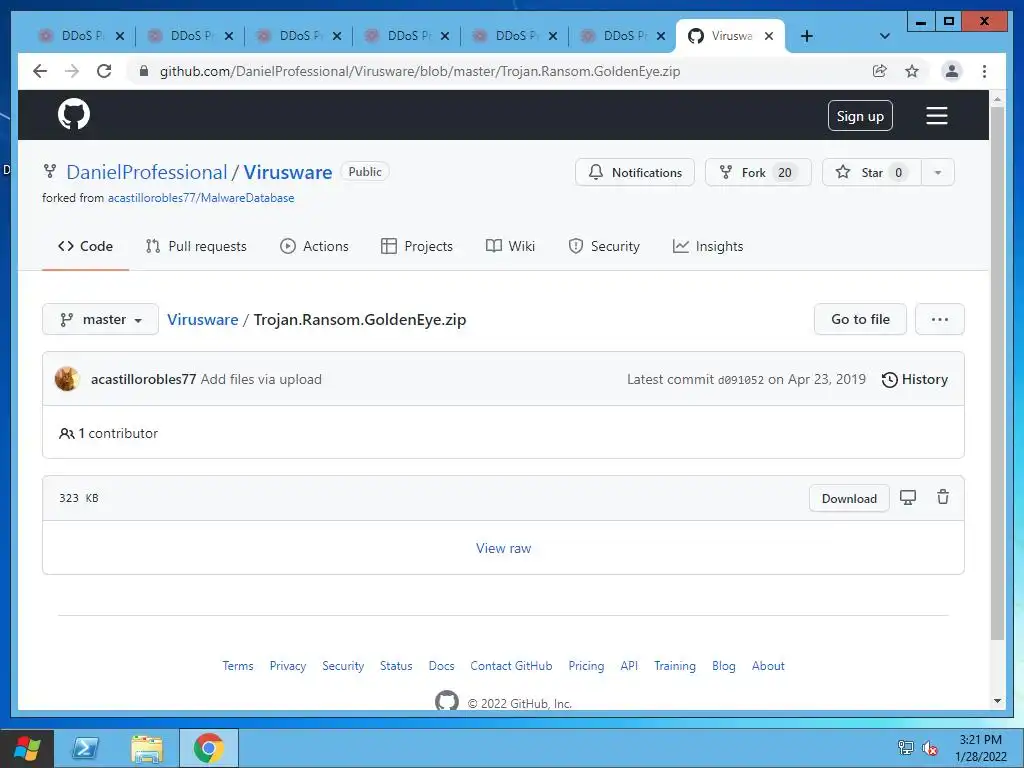Click the GitHub logo in header

[74, 114]
